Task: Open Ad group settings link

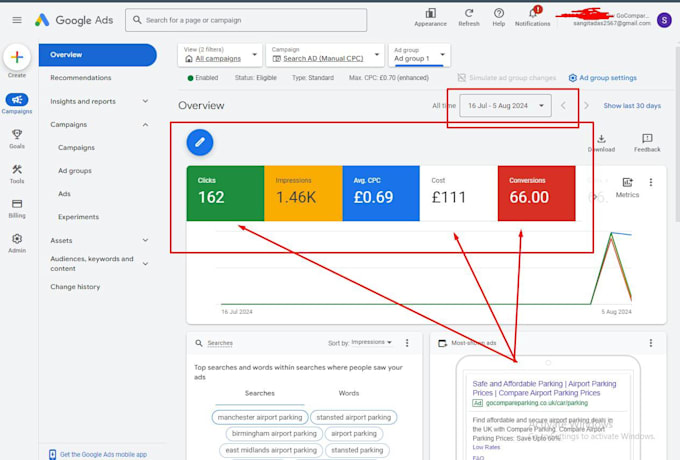Action: click(603, 78)
